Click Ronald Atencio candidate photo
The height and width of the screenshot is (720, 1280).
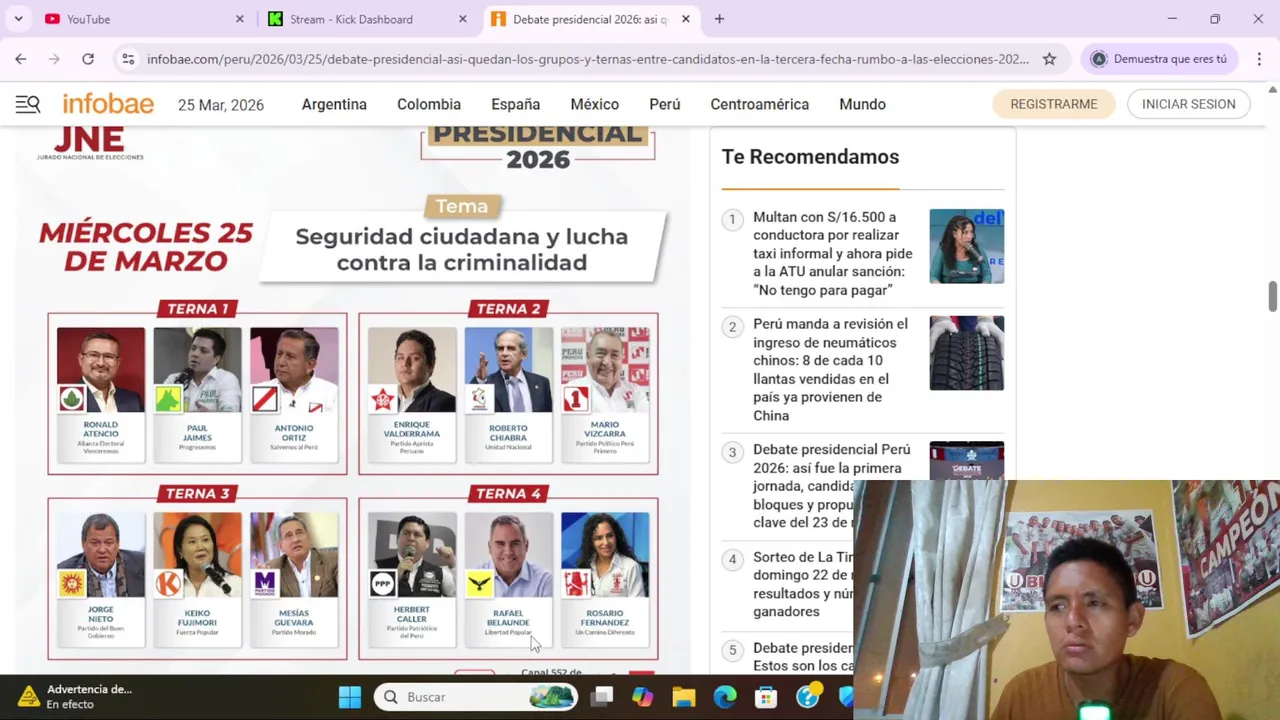coord(100,370)
